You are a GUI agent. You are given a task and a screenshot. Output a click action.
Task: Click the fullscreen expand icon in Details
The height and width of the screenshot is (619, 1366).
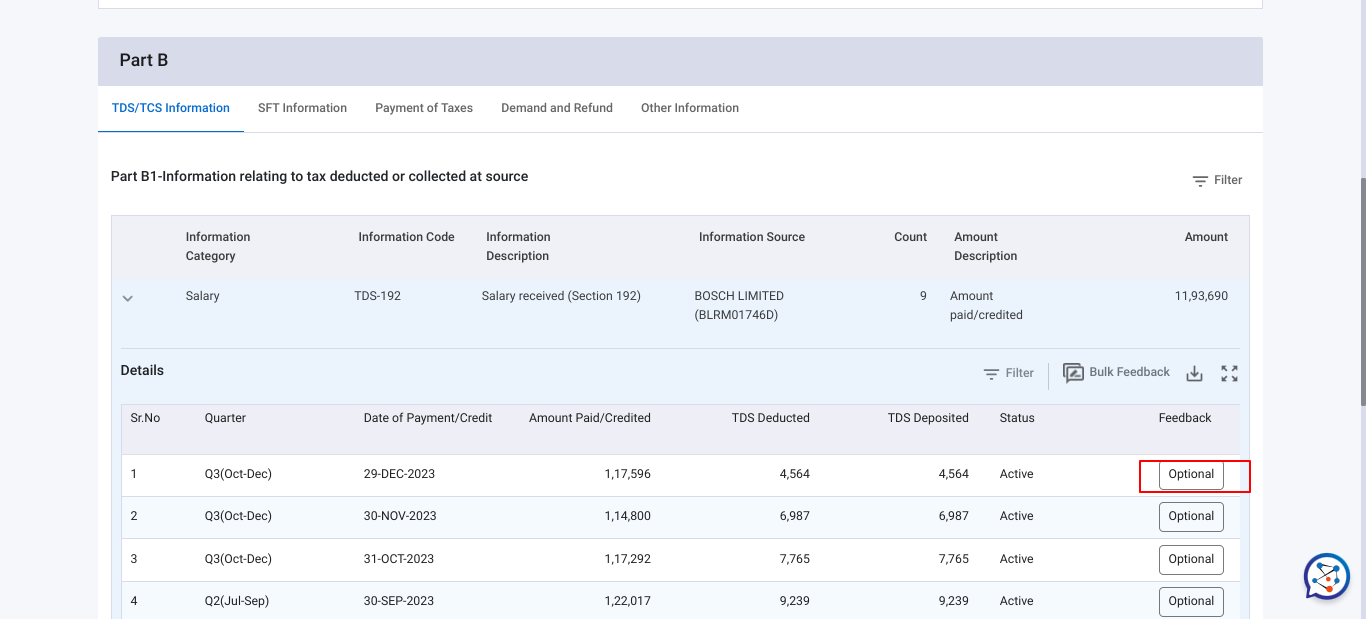(x=1229, y=373)
